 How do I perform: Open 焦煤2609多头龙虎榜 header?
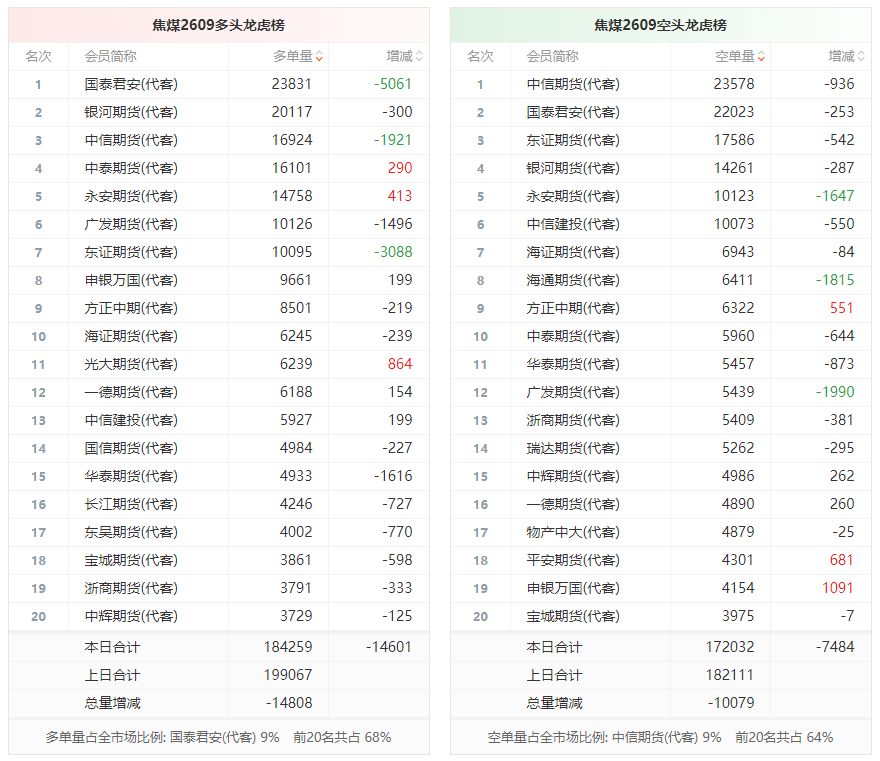coord(218,25)
